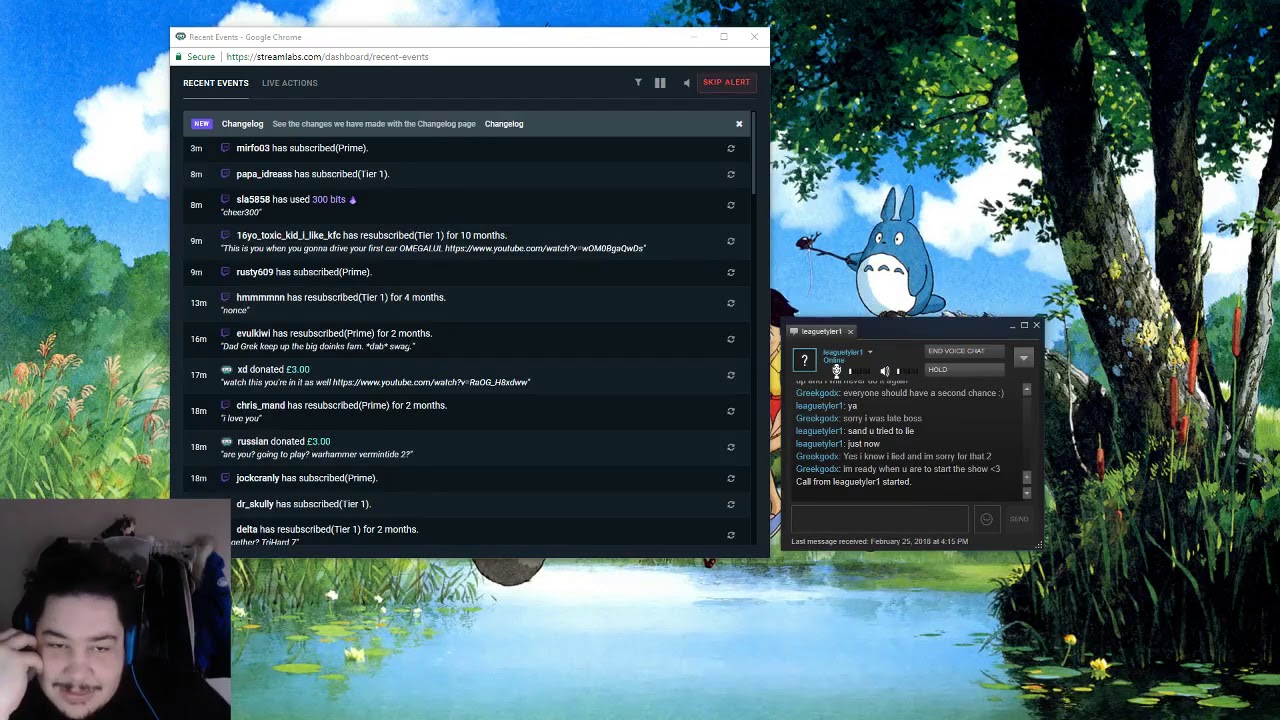Adjust the microphone volume slider
Image resolution: width=1280 pixels, height=720 pixels.
point(860,371)
